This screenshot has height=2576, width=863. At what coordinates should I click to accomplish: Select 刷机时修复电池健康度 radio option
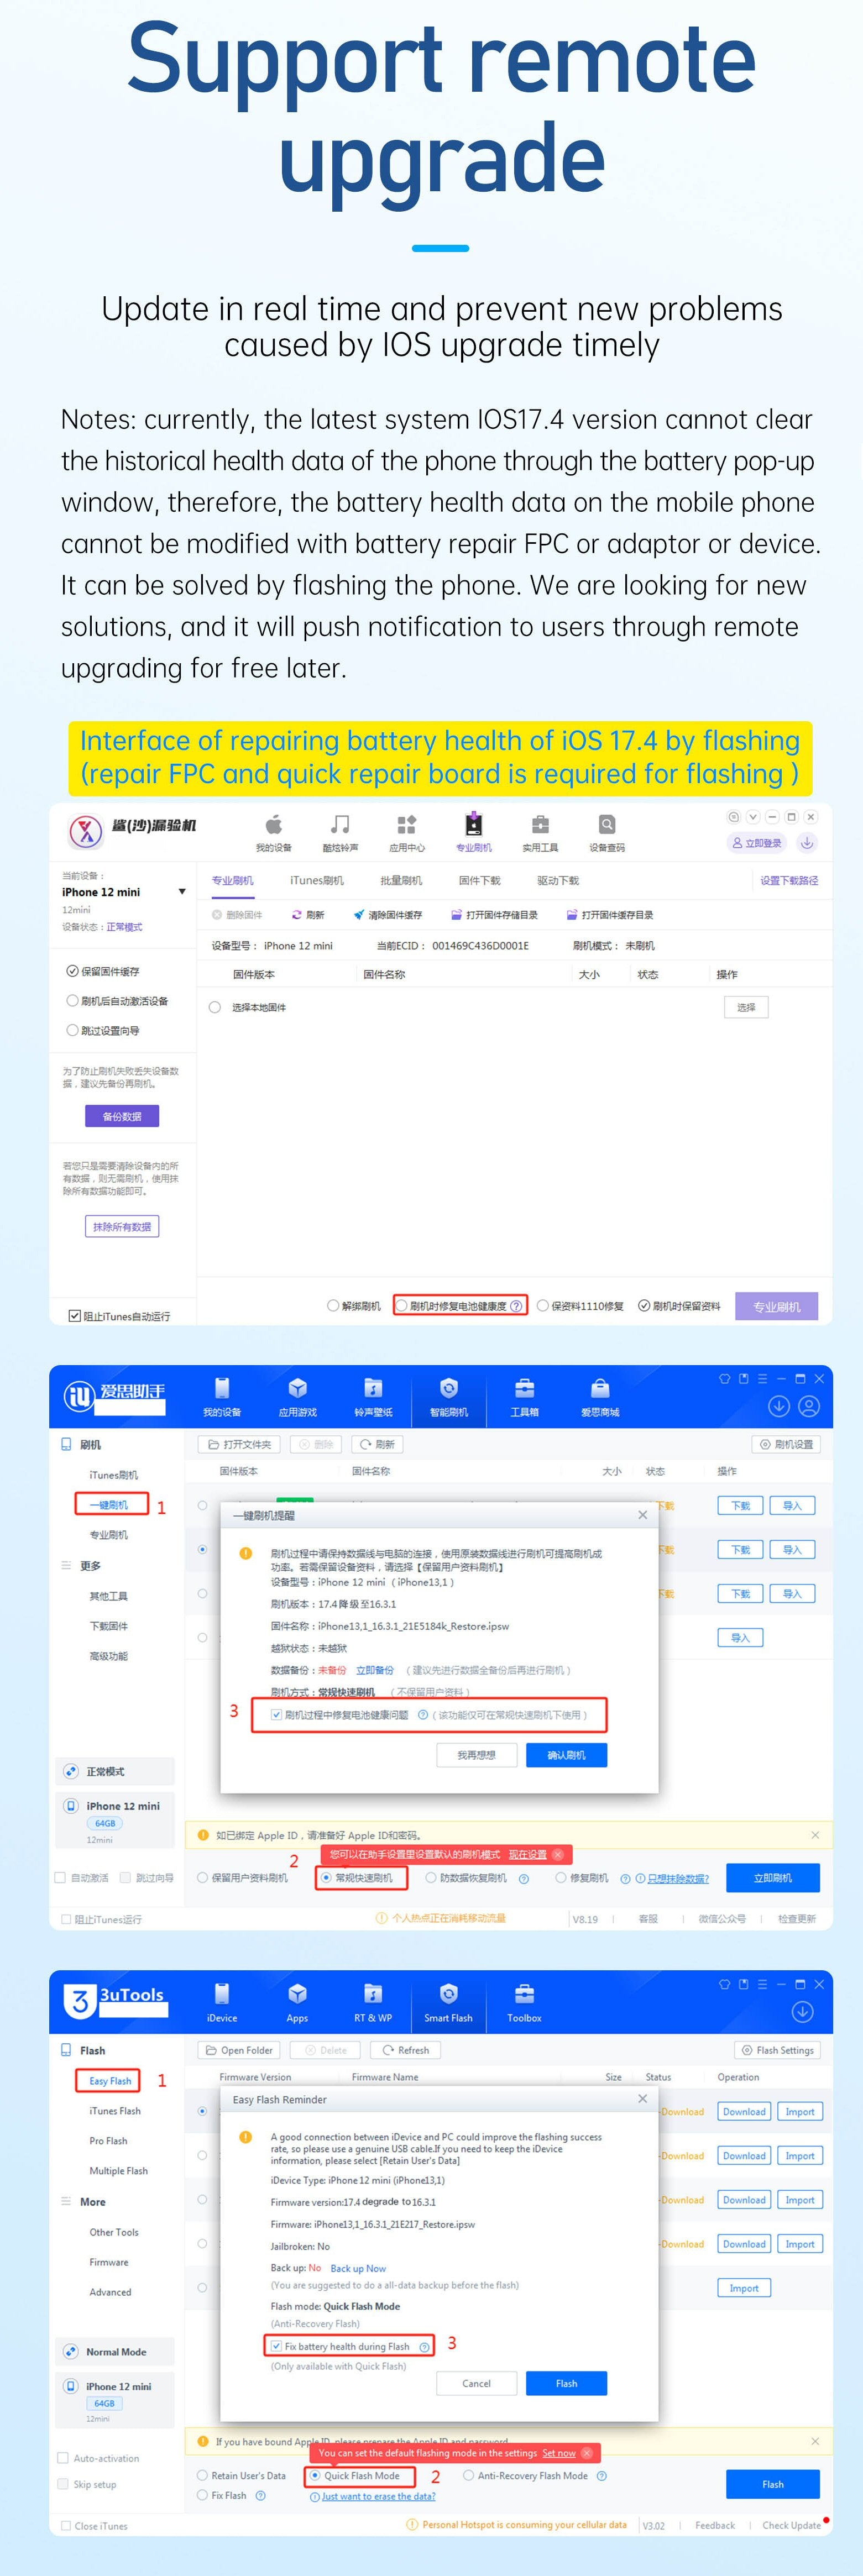(x=402, y=1306)
